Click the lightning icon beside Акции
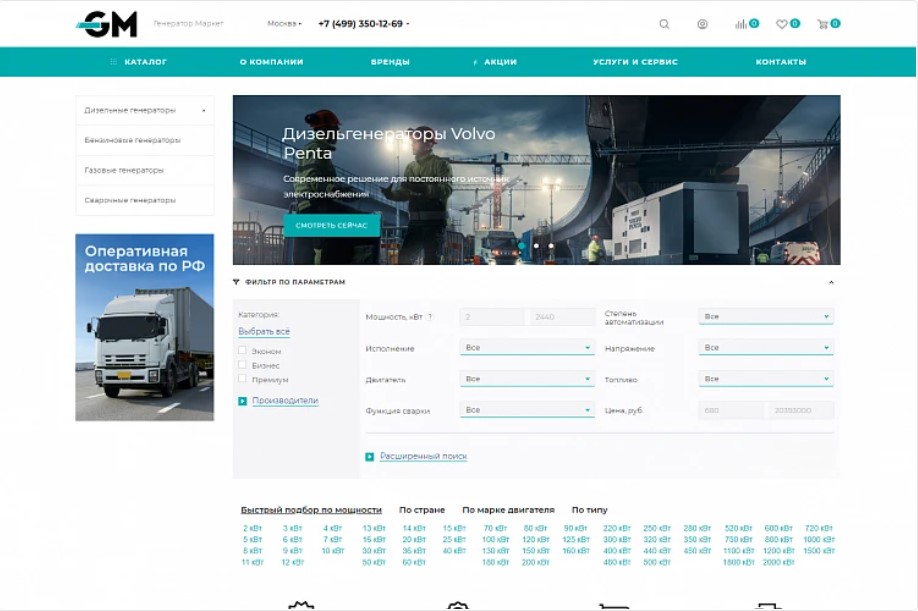 coord(475,62)
